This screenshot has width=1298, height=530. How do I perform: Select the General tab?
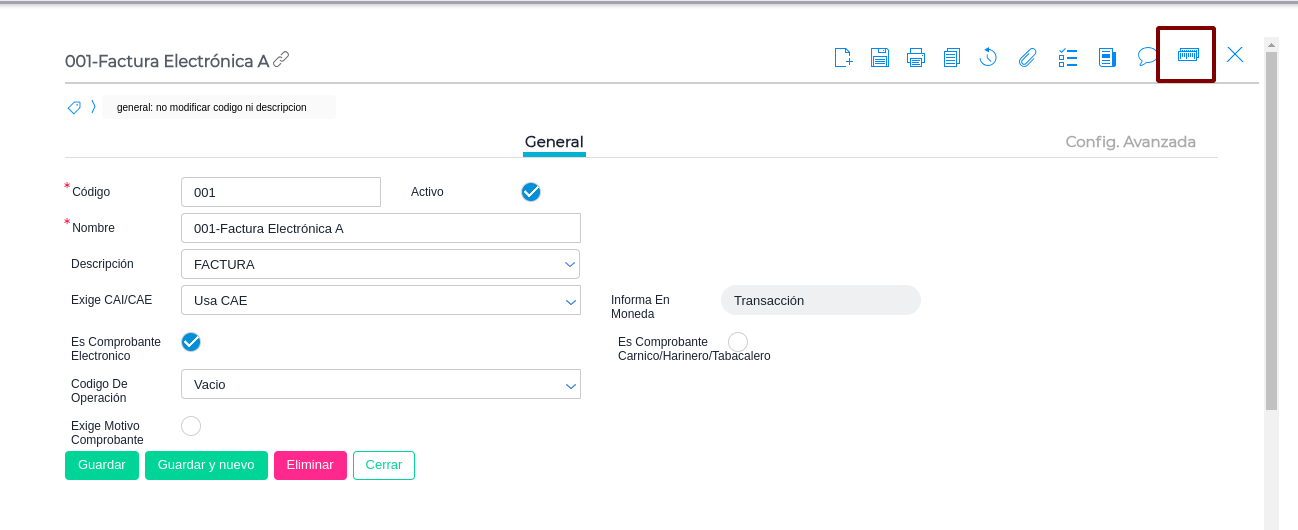point(554,142)
